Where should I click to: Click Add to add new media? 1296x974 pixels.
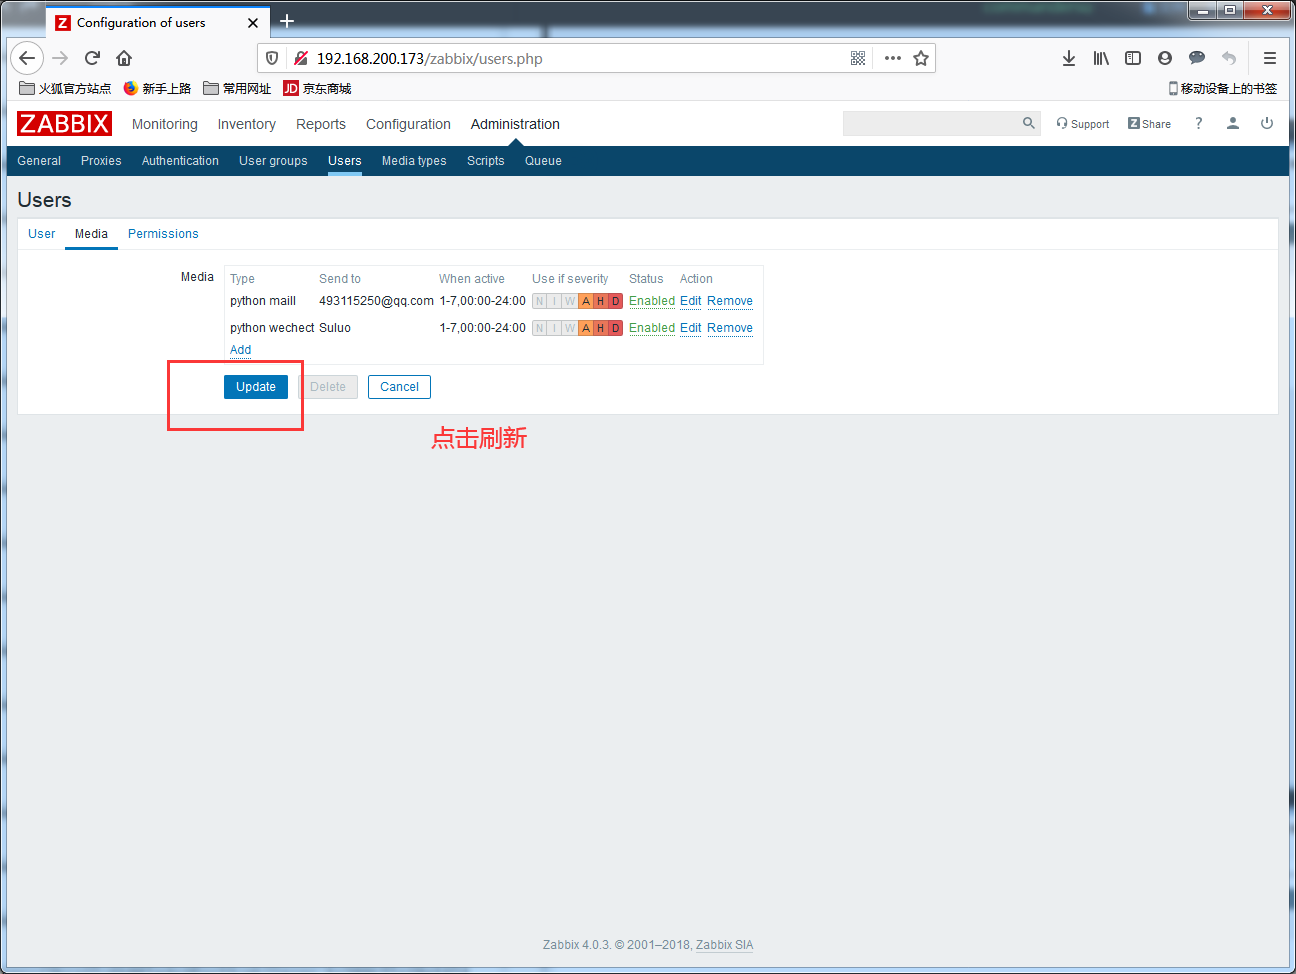[x=241, y=350]
